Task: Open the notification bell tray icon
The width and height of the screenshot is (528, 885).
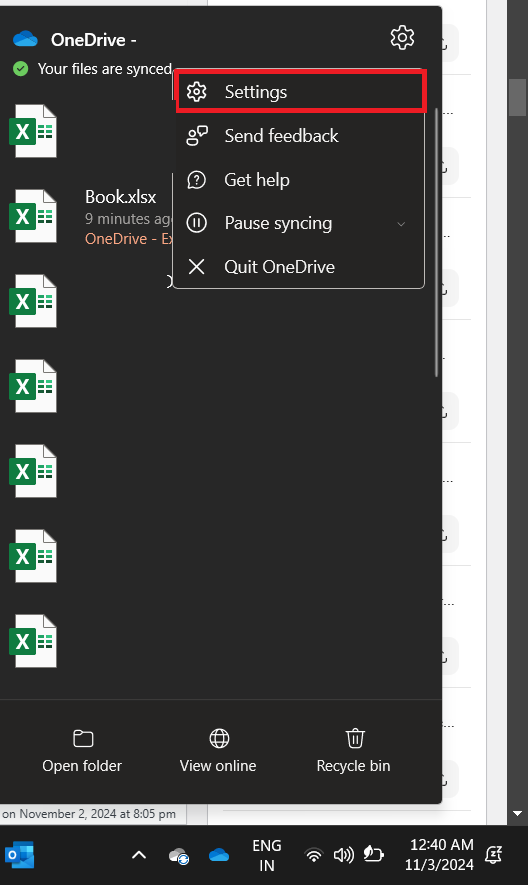Action: pyautogui.click(x=494, y=855)
